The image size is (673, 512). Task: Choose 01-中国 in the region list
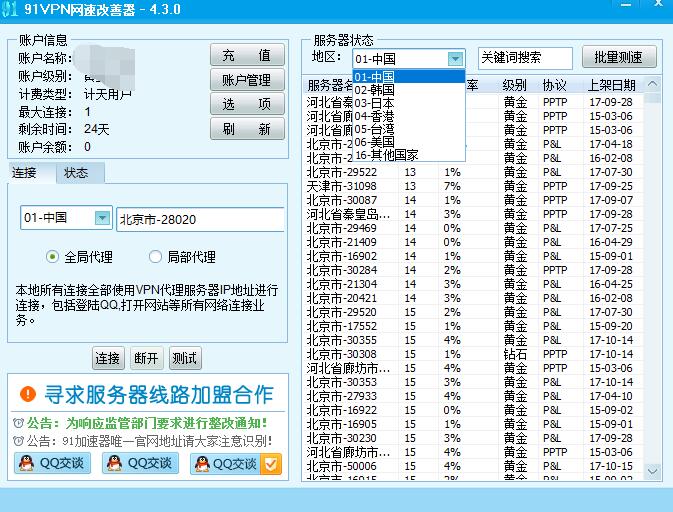(409, 77)
